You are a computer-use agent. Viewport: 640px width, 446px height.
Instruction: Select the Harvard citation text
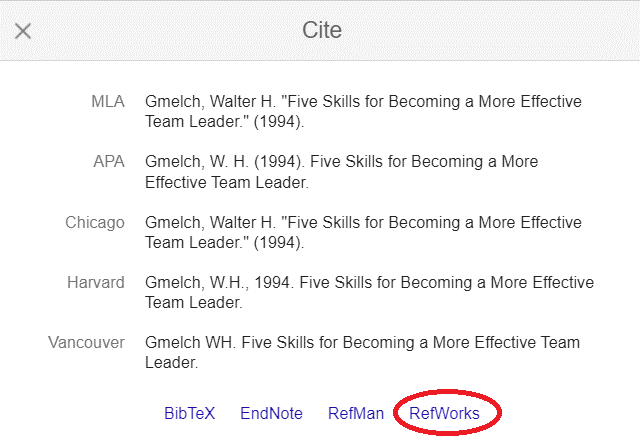(x=369, y=292)
